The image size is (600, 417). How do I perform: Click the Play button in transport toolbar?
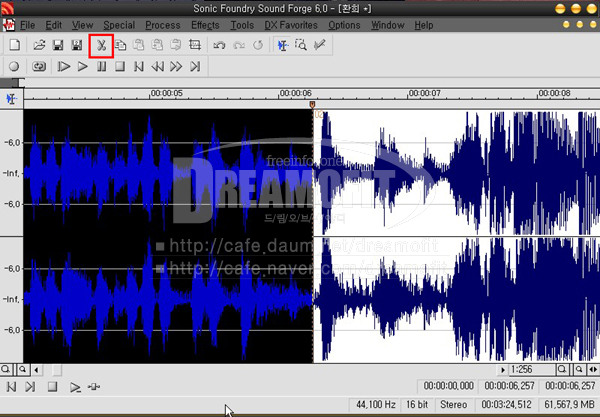click(x=82, y=67)
